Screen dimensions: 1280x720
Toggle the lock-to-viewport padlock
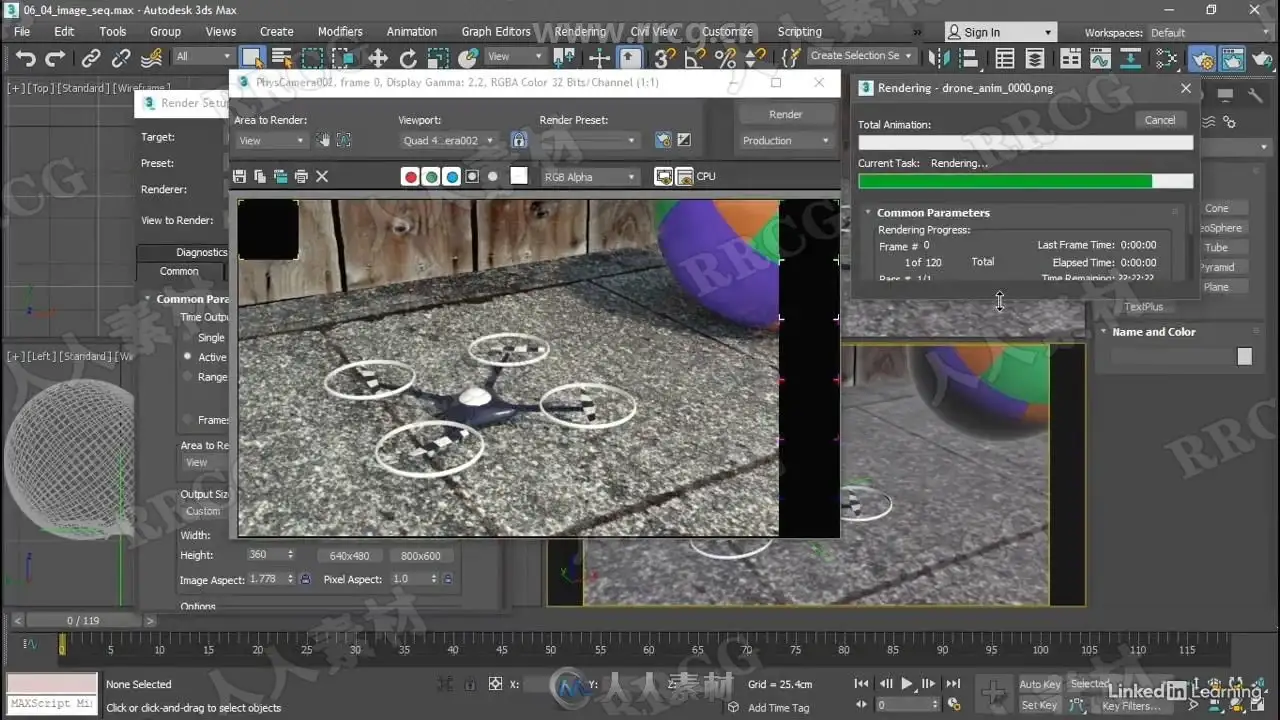[518, 141]
